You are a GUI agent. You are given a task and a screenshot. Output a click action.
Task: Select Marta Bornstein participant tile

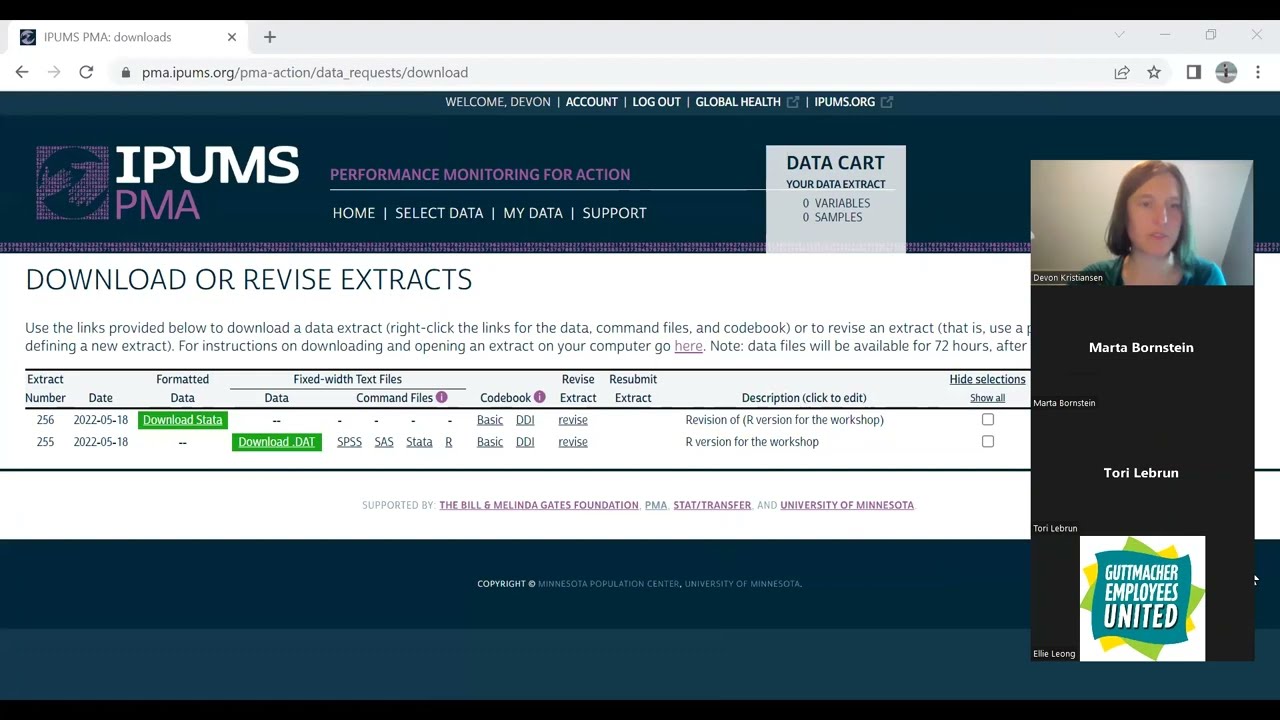click(1142, 348)
